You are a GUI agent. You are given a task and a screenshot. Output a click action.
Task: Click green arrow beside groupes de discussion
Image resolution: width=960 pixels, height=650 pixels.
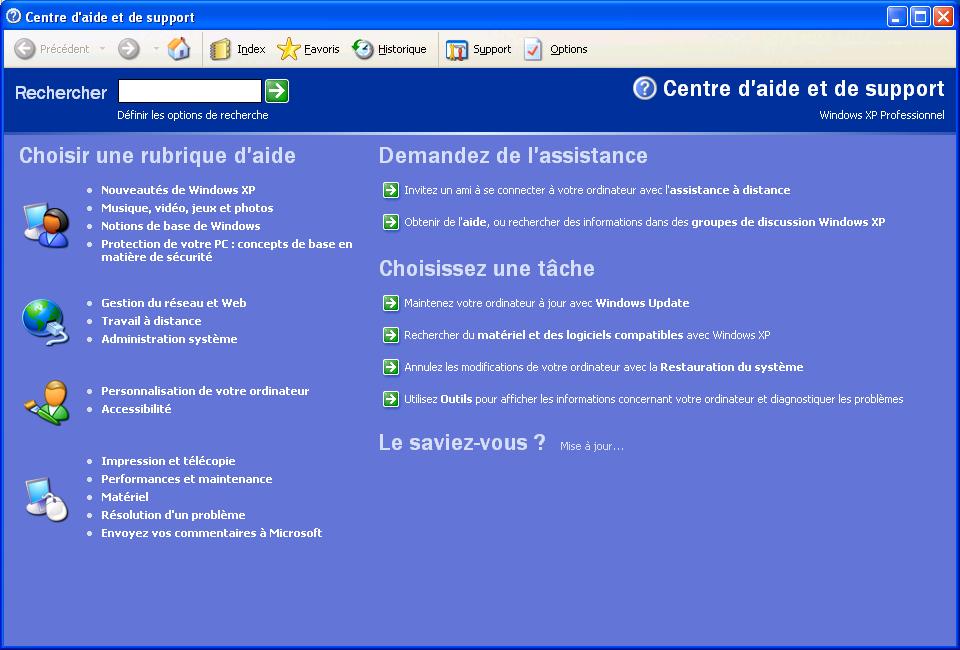(391, 222)
